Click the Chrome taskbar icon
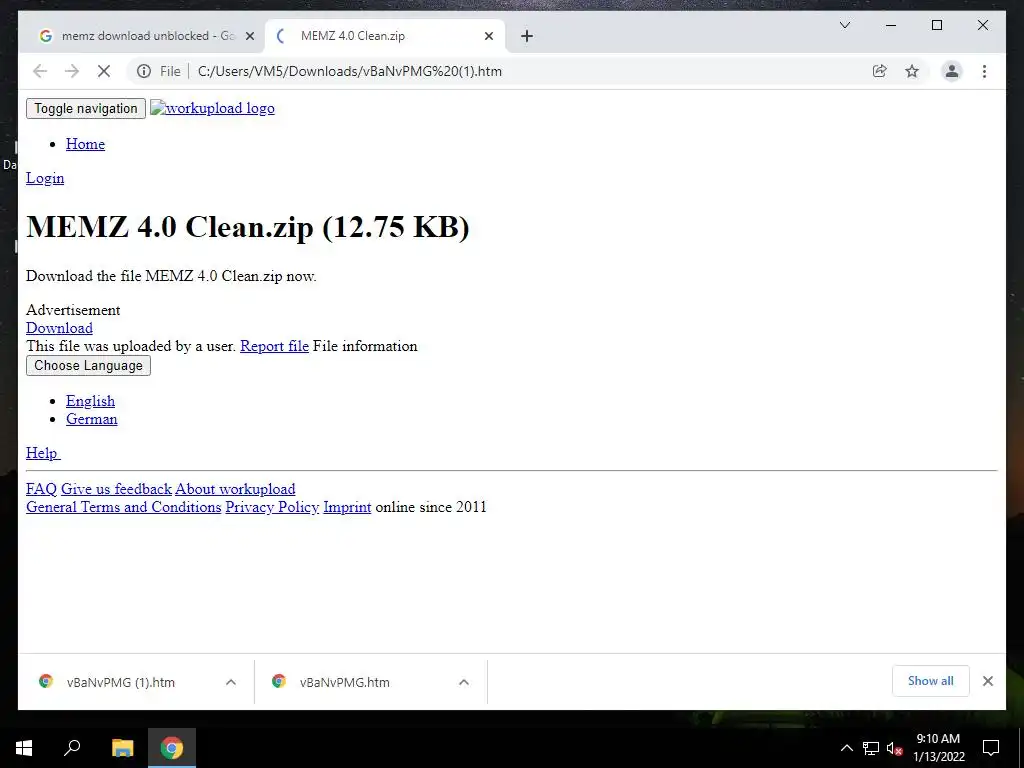This screenshot has height=768, width=1024. coord(172,748)
